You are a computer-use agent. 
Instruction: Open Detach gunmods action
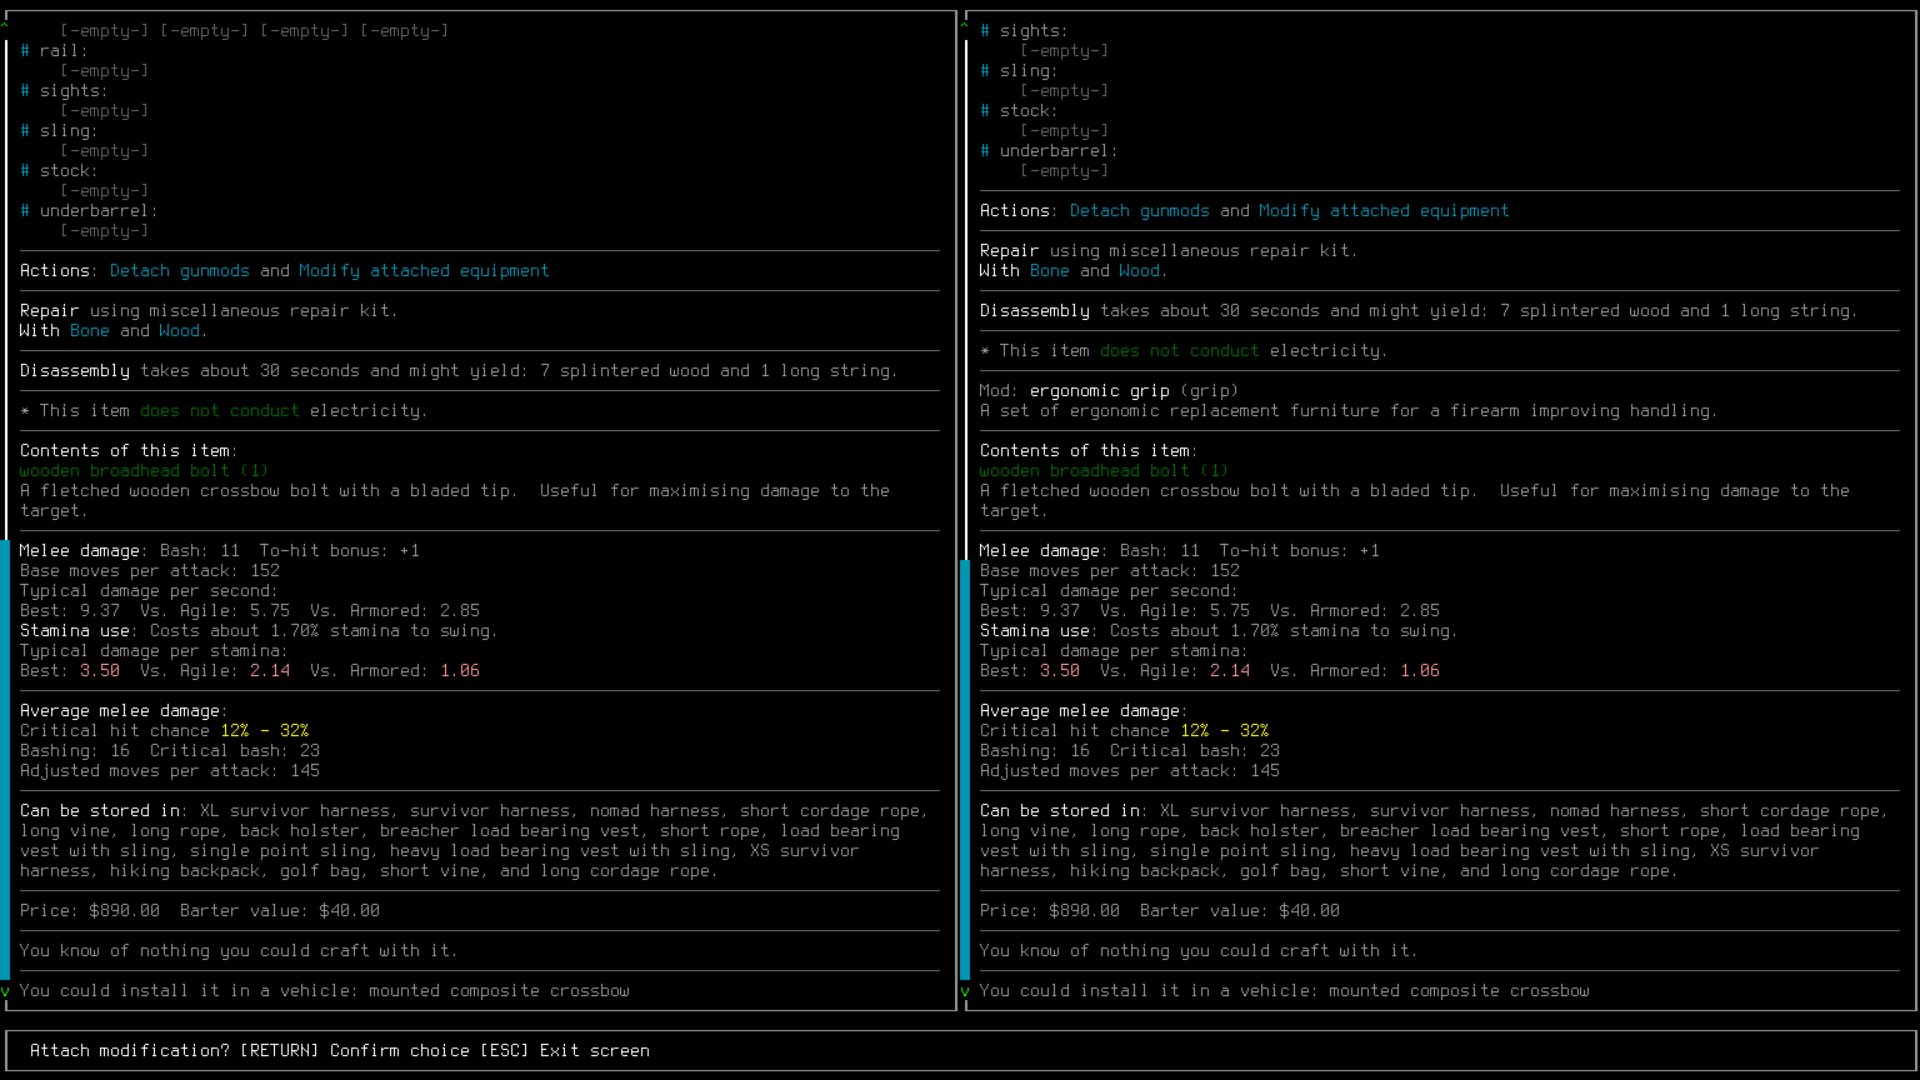click(x=180, y=270)
